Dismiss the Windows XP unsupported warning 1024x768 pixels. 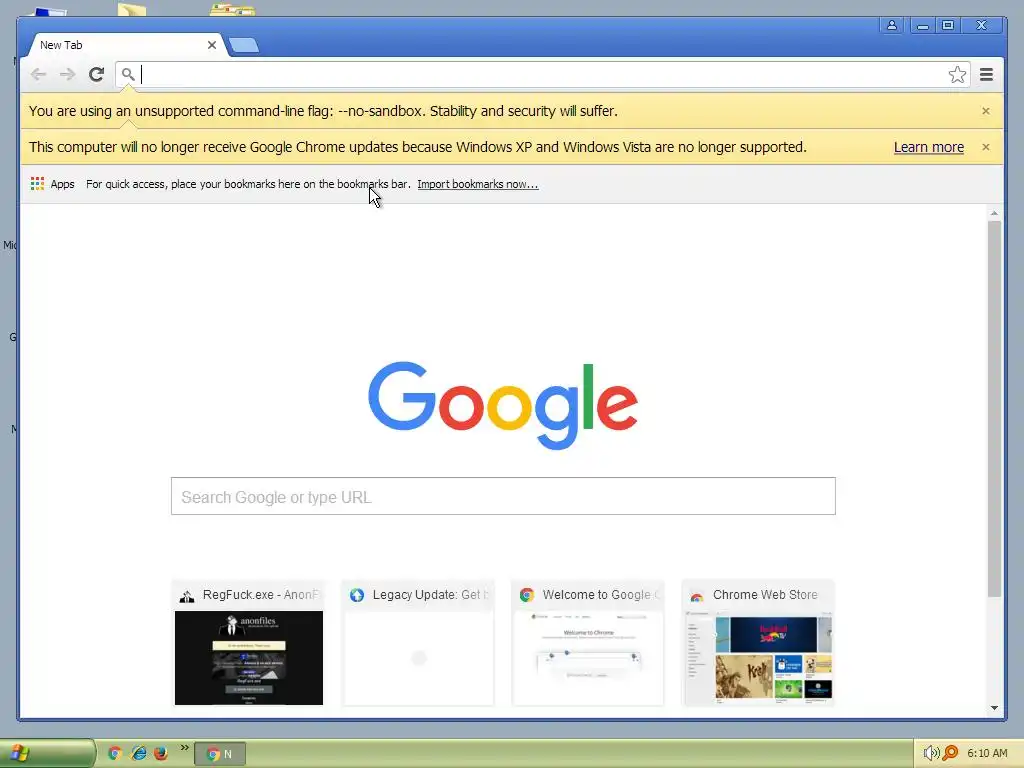[985, 147]
